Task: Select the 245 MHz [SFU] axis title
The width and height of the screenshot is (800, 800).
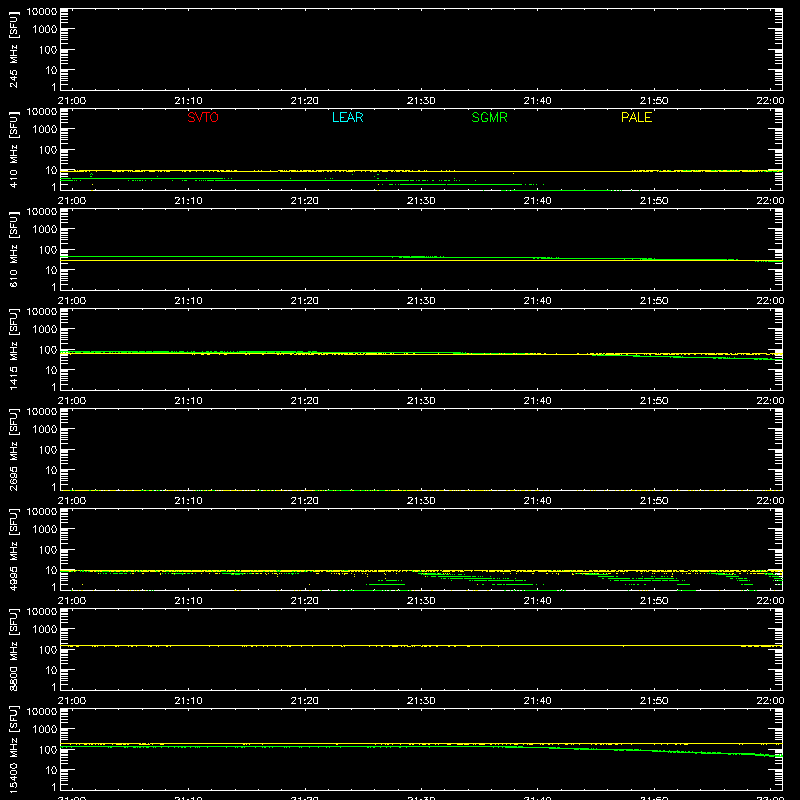Action: point(13,49)
